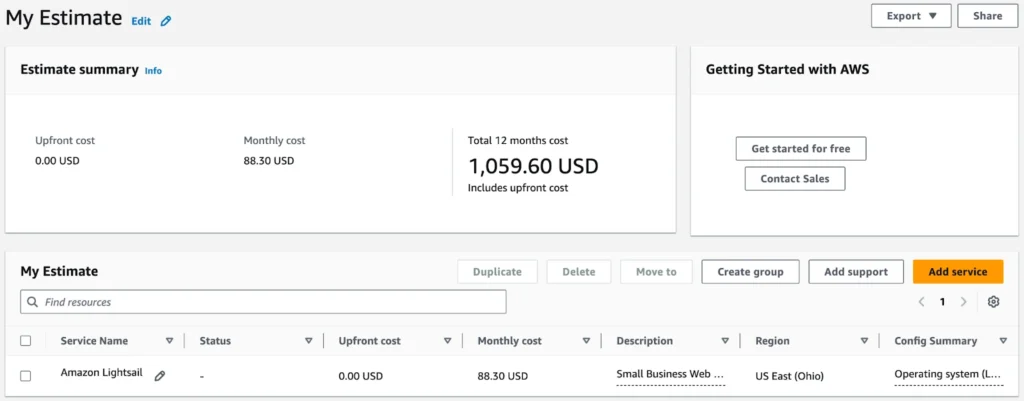Viewport: 1024px width, 401px height.
Task: Sort by Upfront cost column arrow
Action: click(x=447, y=341)
